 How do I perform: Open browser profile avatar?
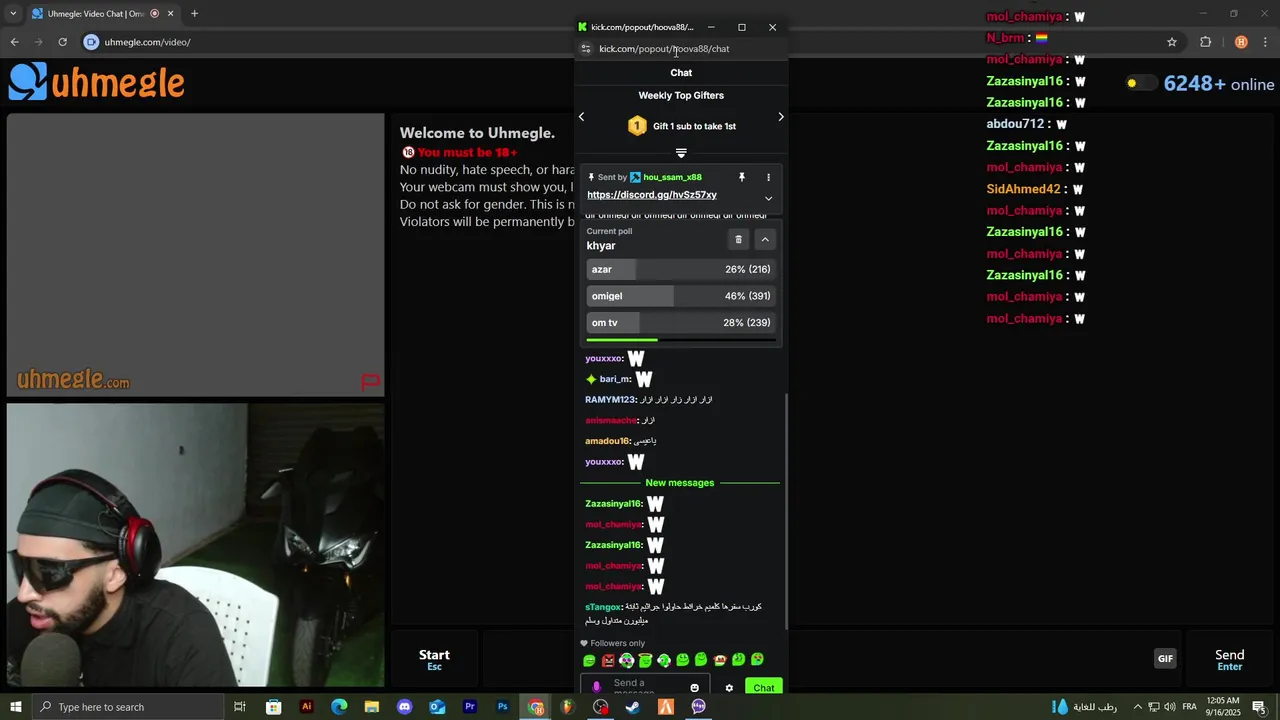pos(1241,42)
